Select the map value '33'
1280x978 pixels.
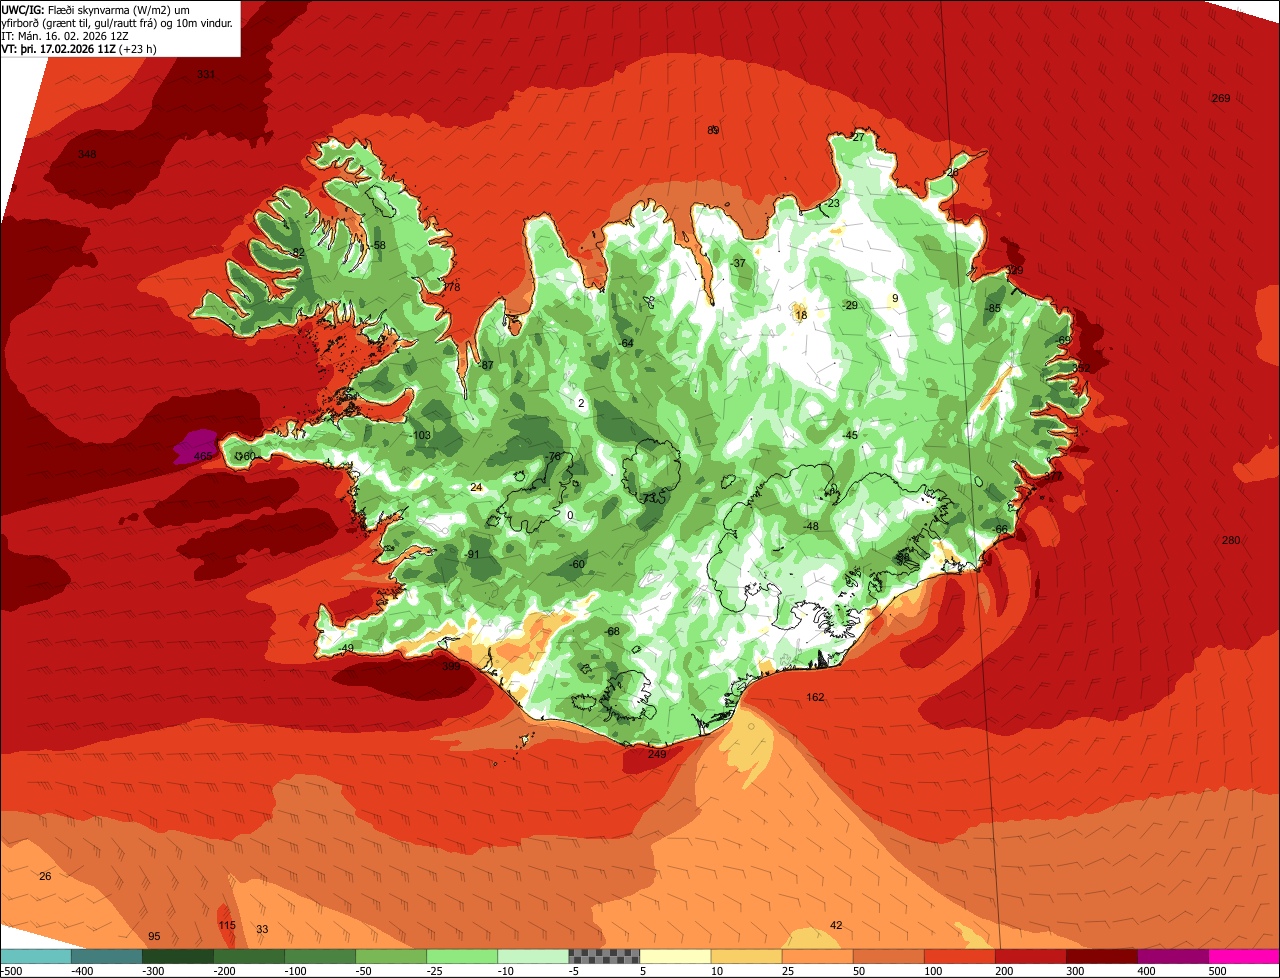262,929
